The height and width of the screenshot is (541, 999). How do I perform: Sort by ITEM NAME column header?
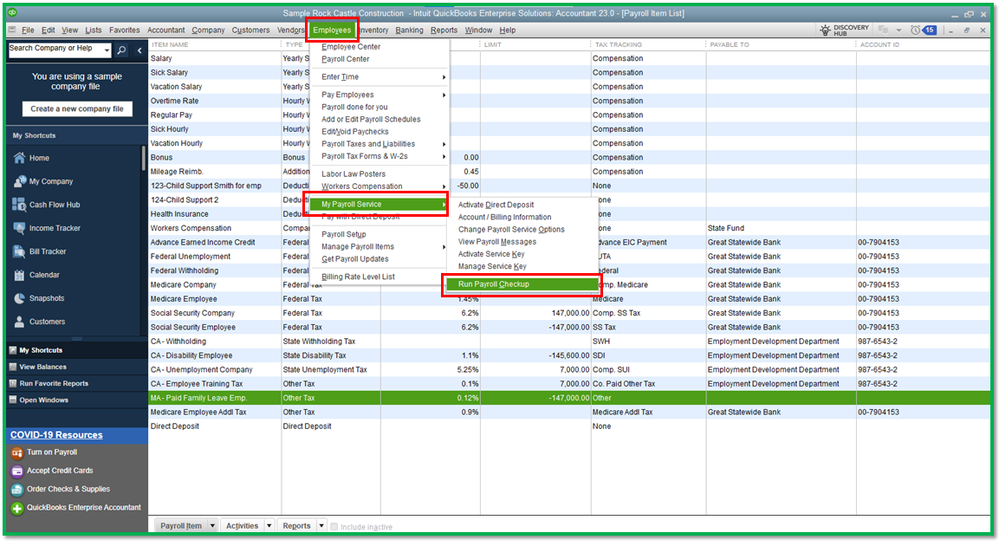[x=170, y=45]
